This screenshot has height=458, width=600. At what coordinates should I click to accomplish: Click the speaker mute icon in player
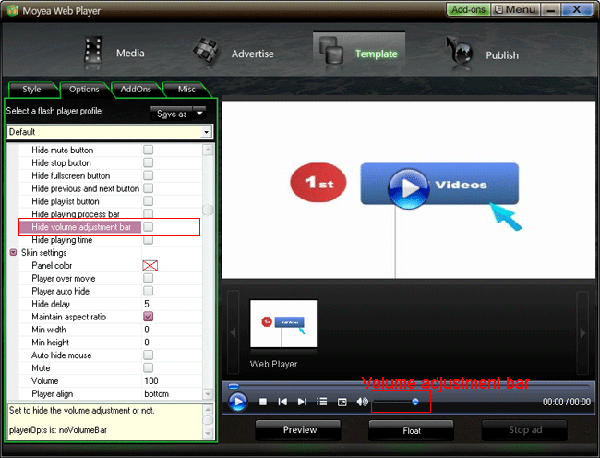click(x=362, y=402)
